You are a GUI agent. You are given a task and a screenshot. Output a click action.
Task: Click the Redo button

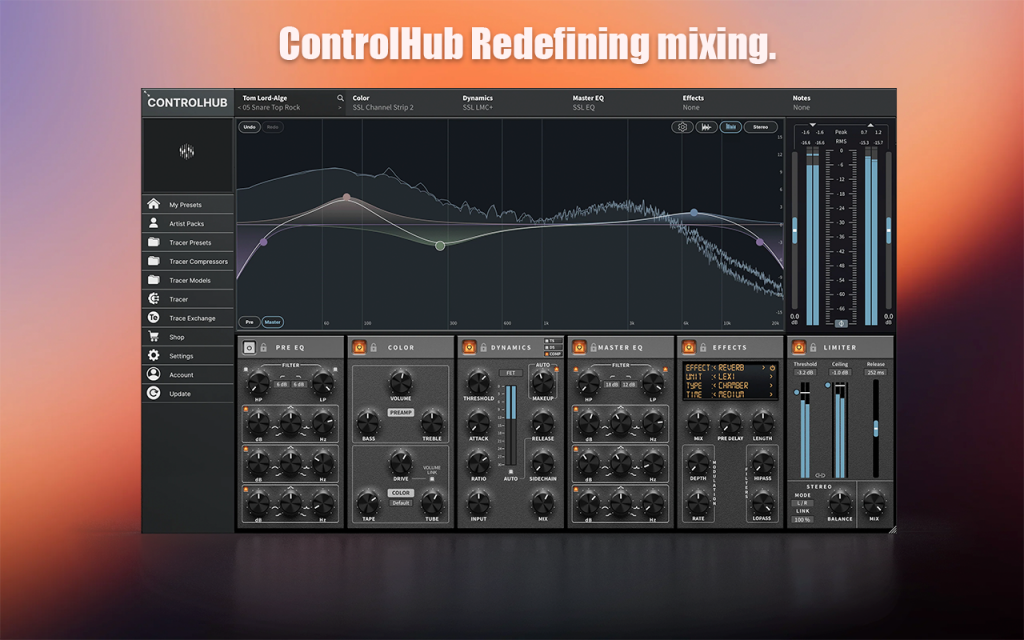(272, 127)
